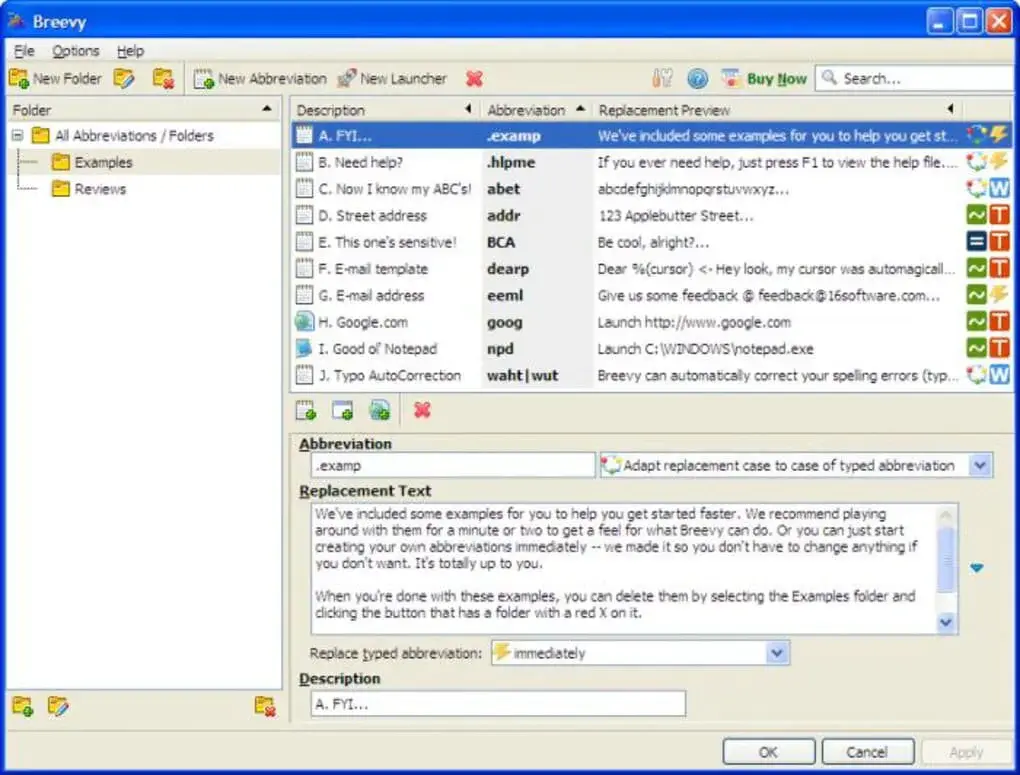Sort by the Folder column header
This screenshot has height=775, width=1020.
pyautogui.click(x=144, y=110)
